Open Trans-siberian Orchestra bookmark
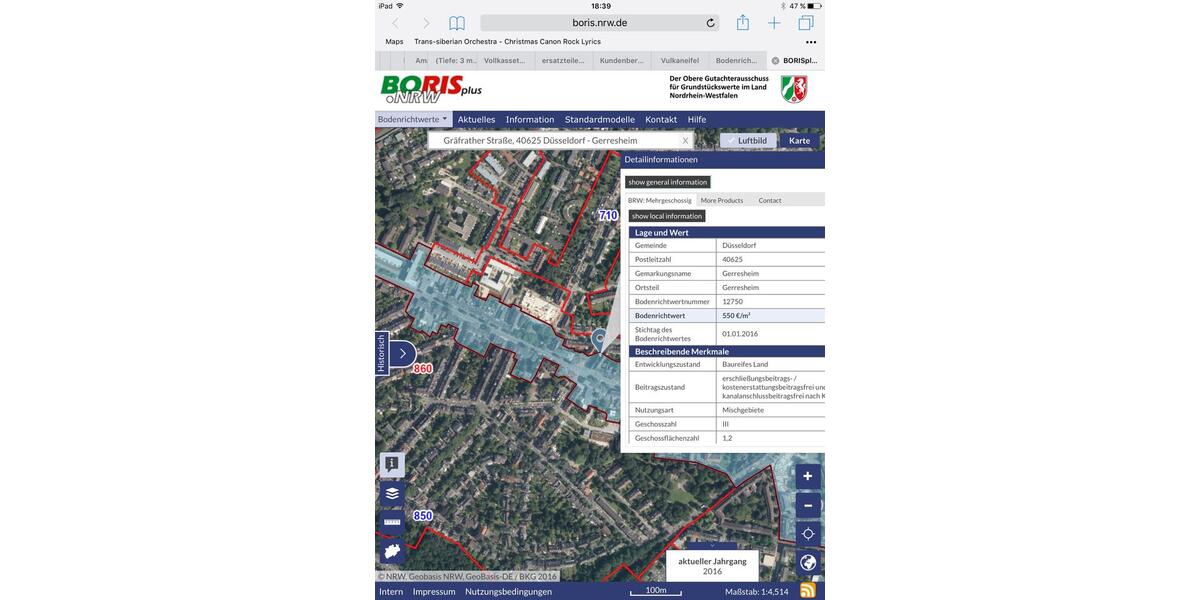Image resolution: width=1200 pixels, height=600 pixels. point(508,42)
